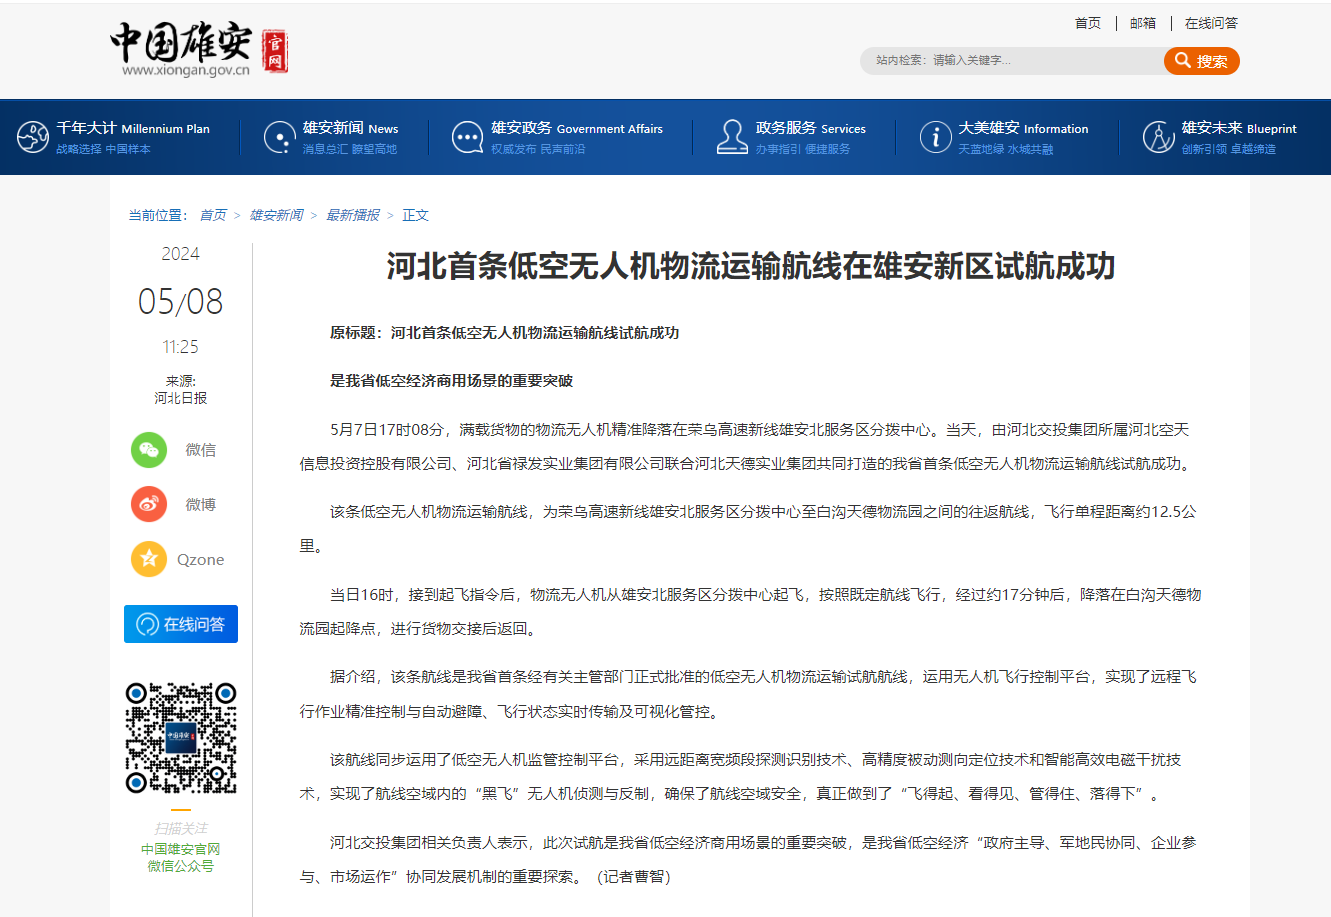The image size is (1331, 917).
Task: Click the News section circular icon
Action: 279,137
